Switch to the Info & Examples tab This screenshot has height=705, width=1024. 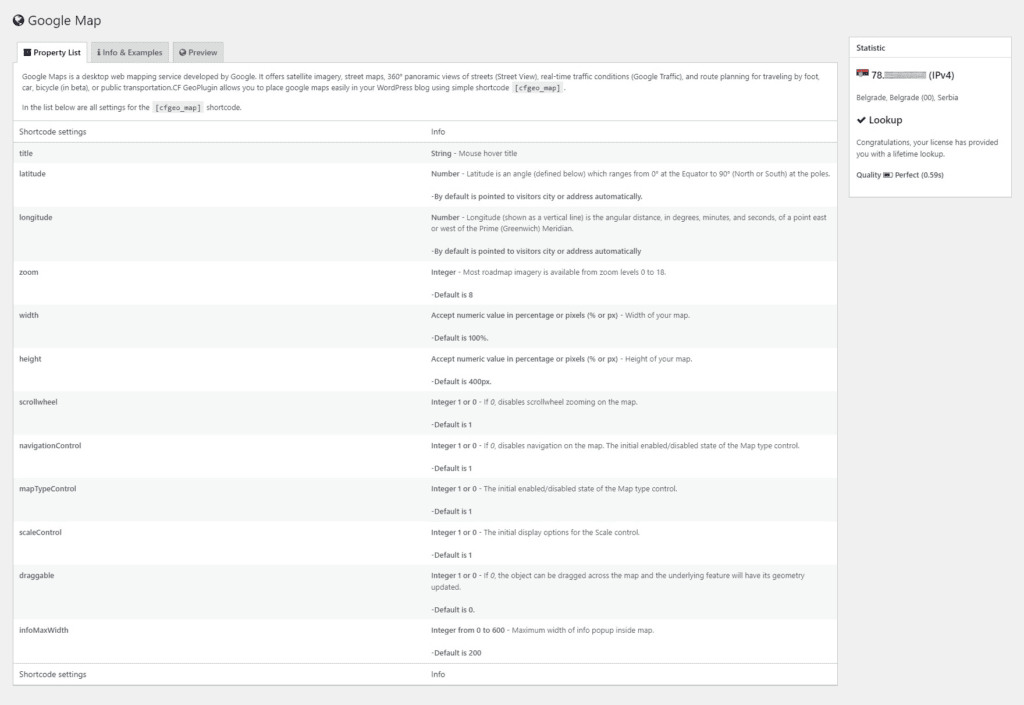click(x=130, y=52)
